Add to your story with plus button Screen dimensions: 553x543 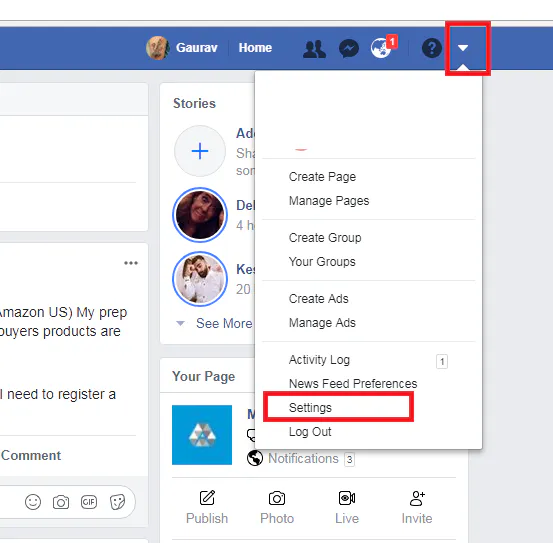coord(200,151)
